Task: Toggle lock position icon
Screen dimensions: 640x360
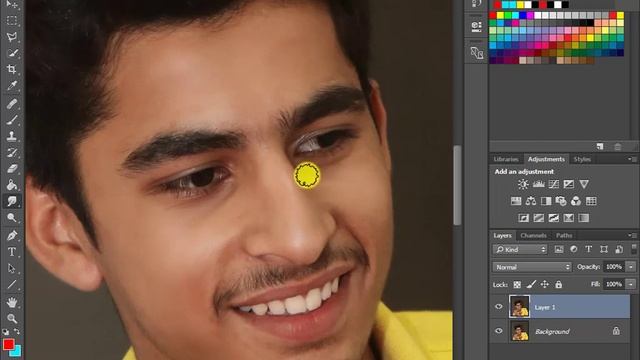Action: pos(544,284)
